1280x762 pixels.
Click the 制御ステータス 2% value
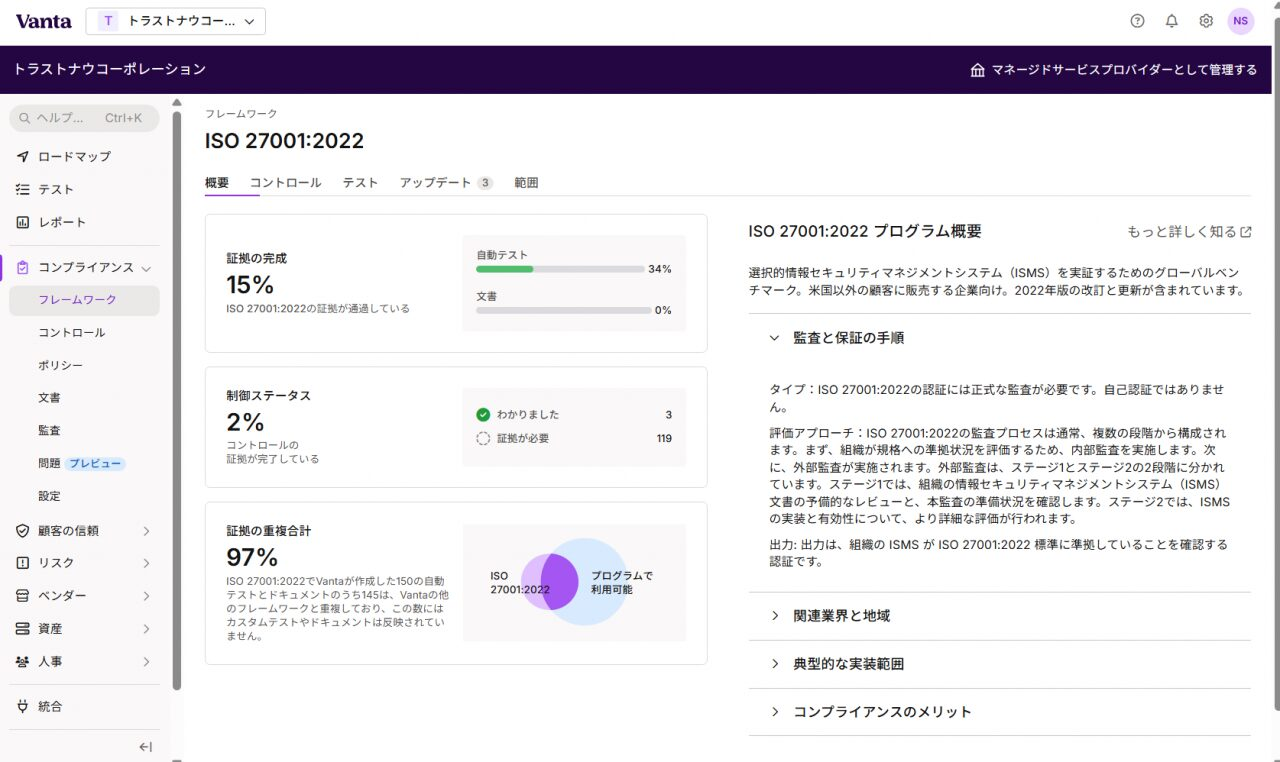(245, 421)
